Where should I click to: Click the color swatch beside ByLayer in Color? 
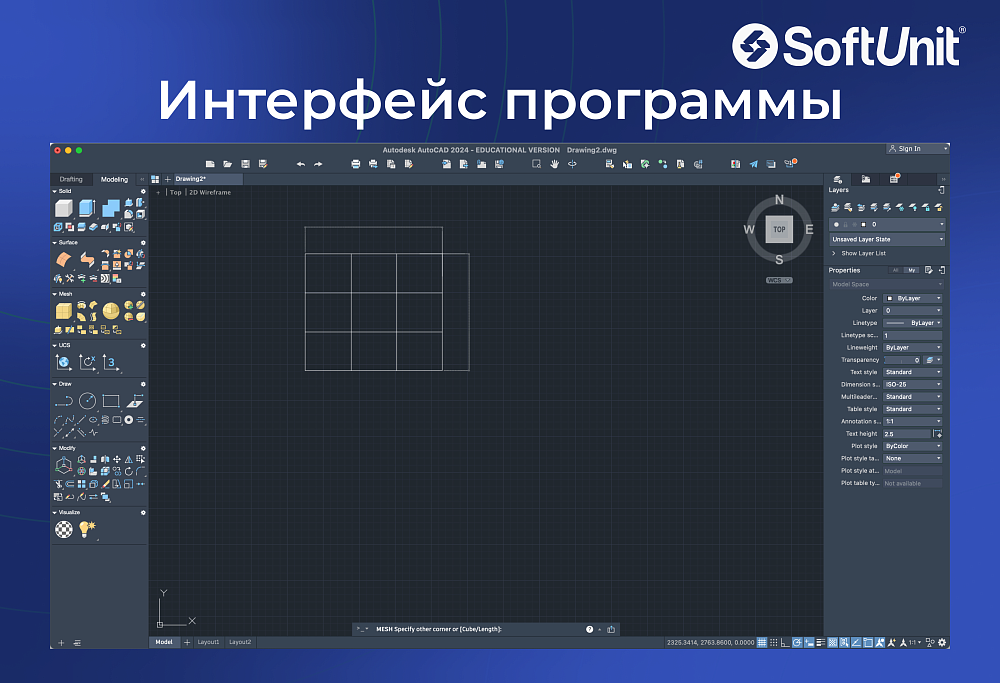890,298
